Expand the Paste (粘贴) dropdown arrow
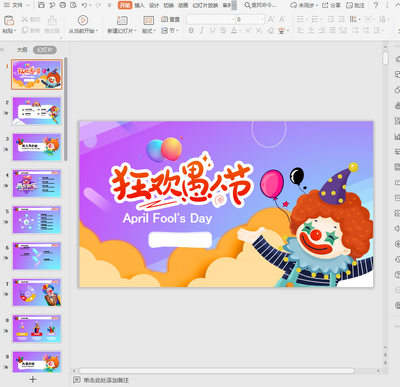This screenshot has height=387, width=400. tap(15, 31)
